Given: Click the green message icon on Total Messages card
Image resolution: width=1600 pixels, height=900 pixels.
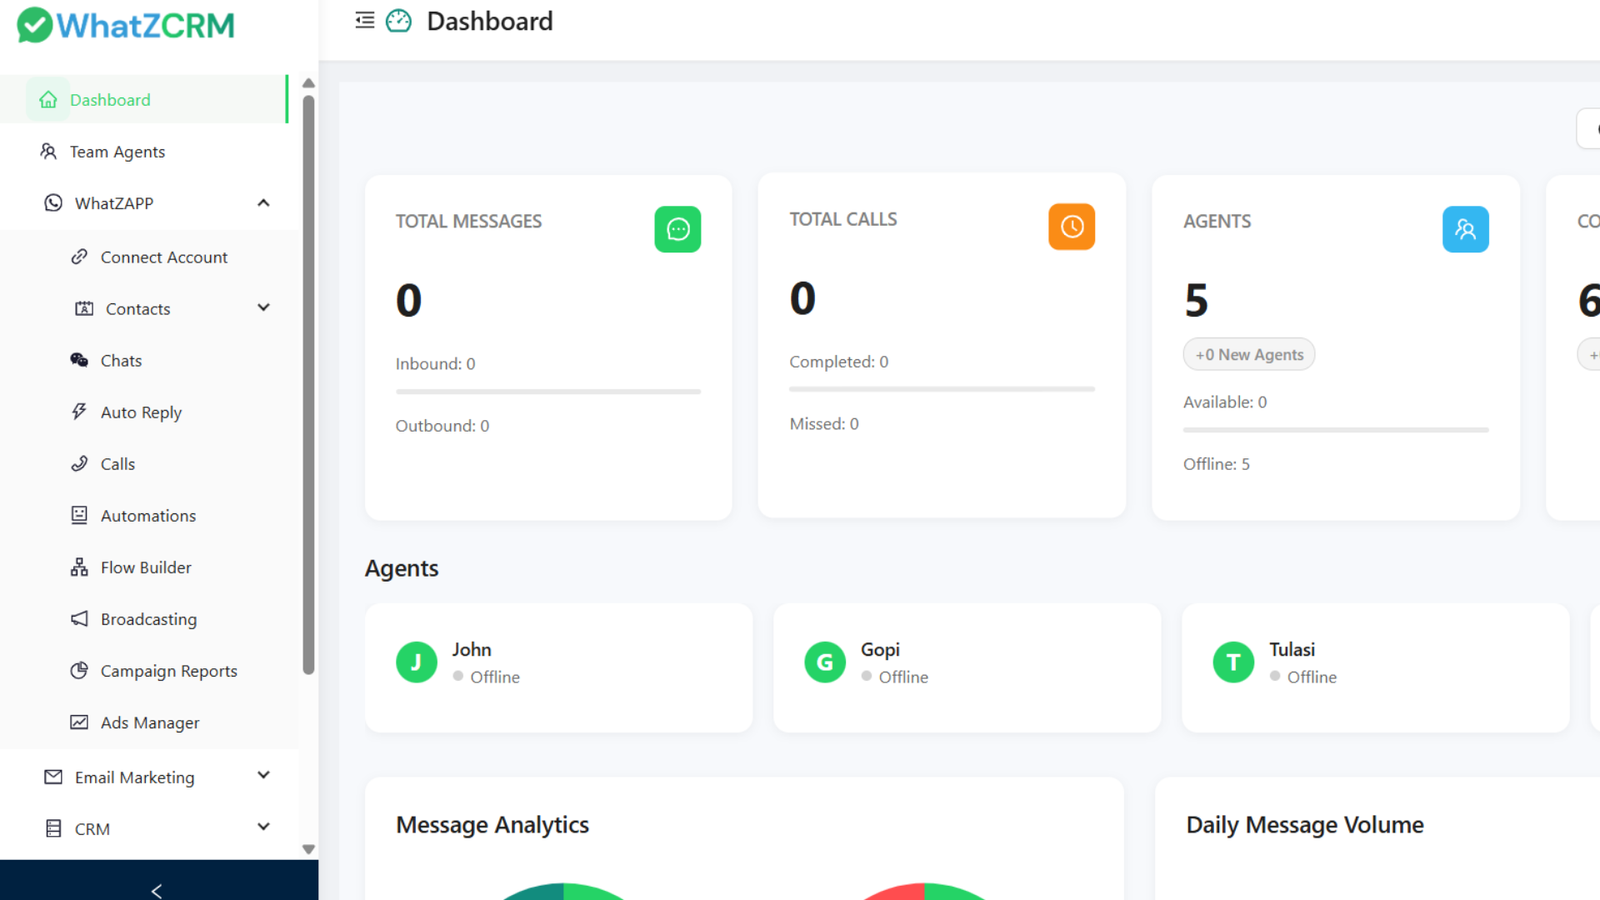Looking at the screenshot, I should (x=678, y=229).
